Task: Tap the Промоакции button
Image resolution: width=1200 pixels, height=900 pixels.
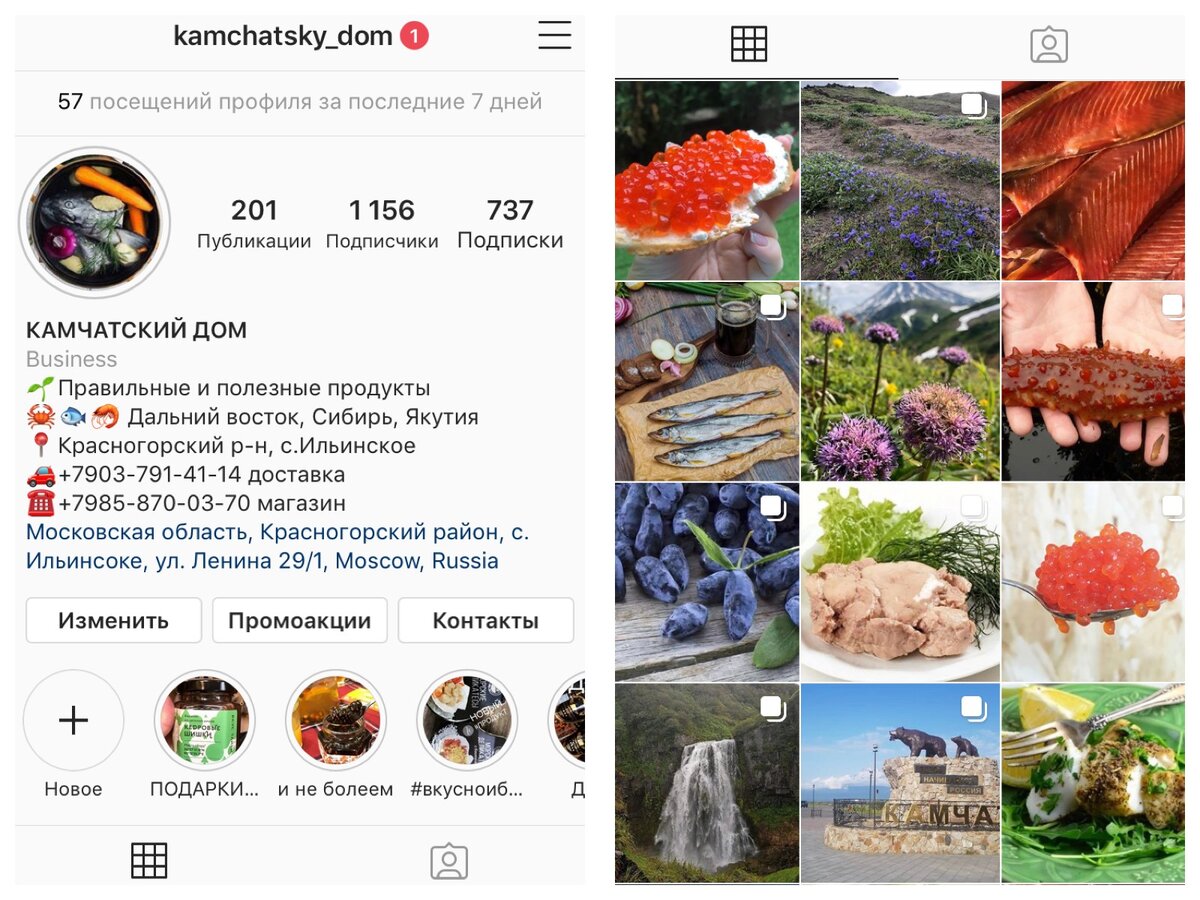Action: (300, 620)
